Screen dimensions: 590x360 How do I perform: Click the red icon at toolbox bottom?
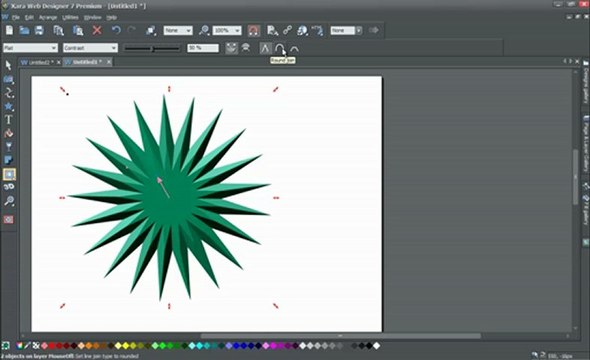pyautogui.click(x=9, y=219)
